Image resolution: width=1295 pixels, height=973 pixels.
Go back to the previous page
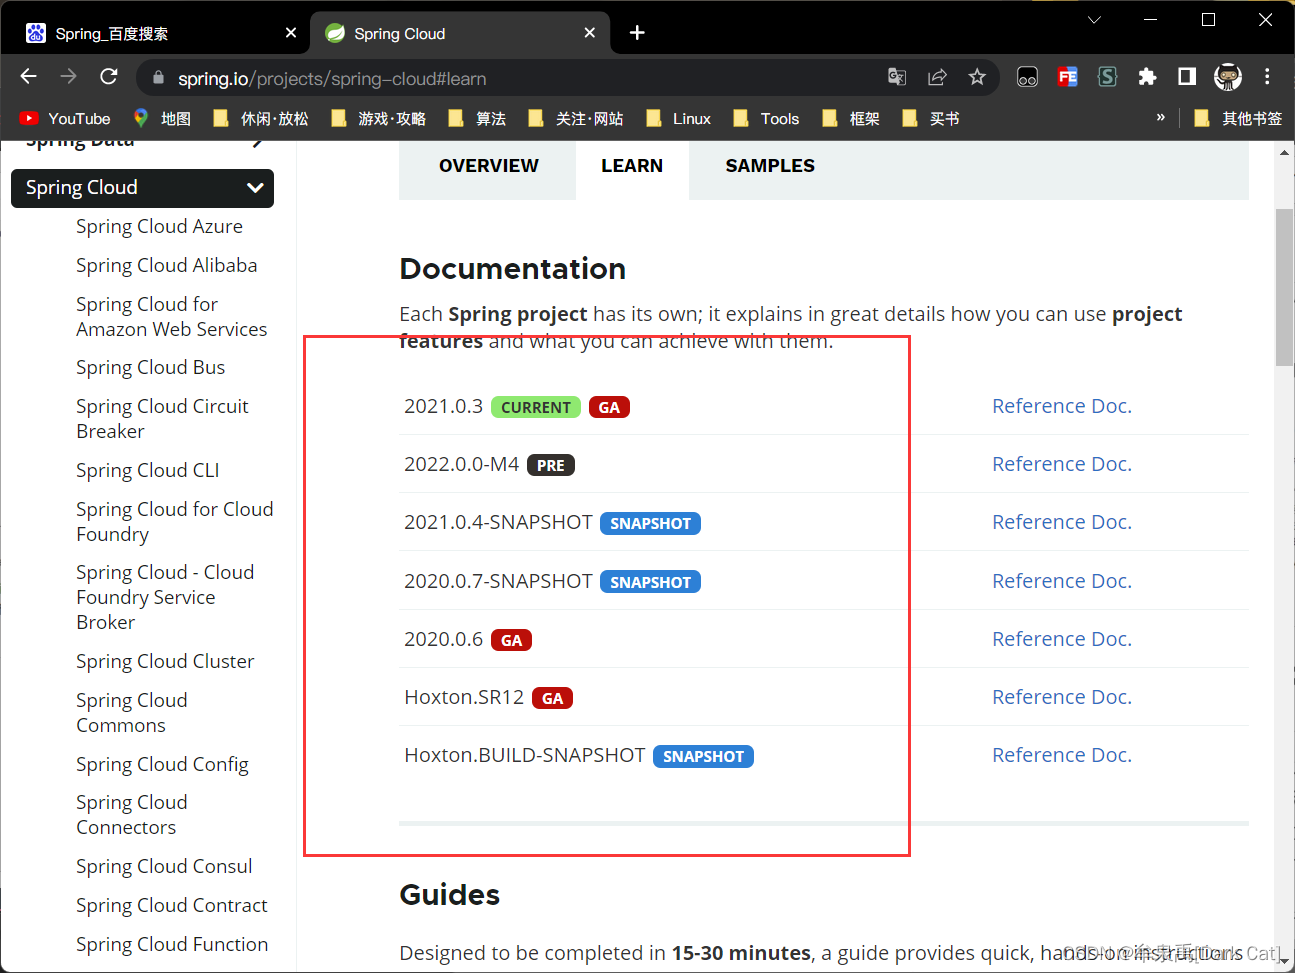coord(28,77)
